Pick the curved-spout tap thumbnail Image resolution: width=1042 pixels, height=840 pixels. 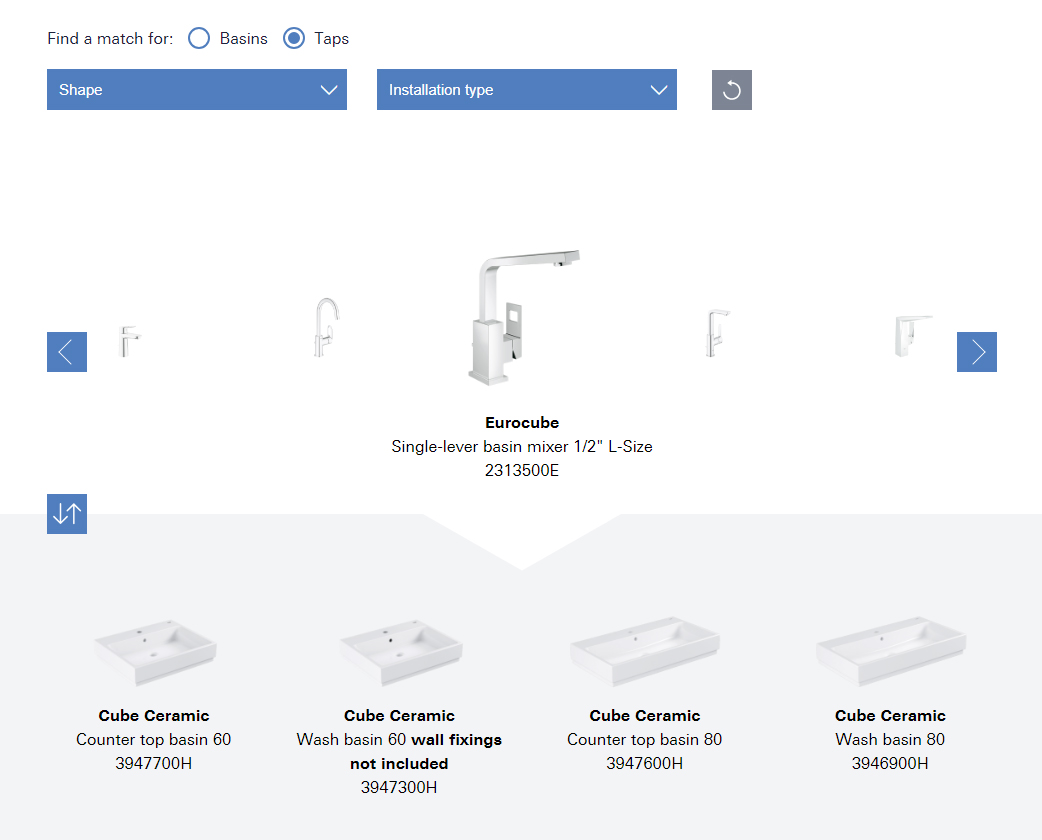[326, 327]
